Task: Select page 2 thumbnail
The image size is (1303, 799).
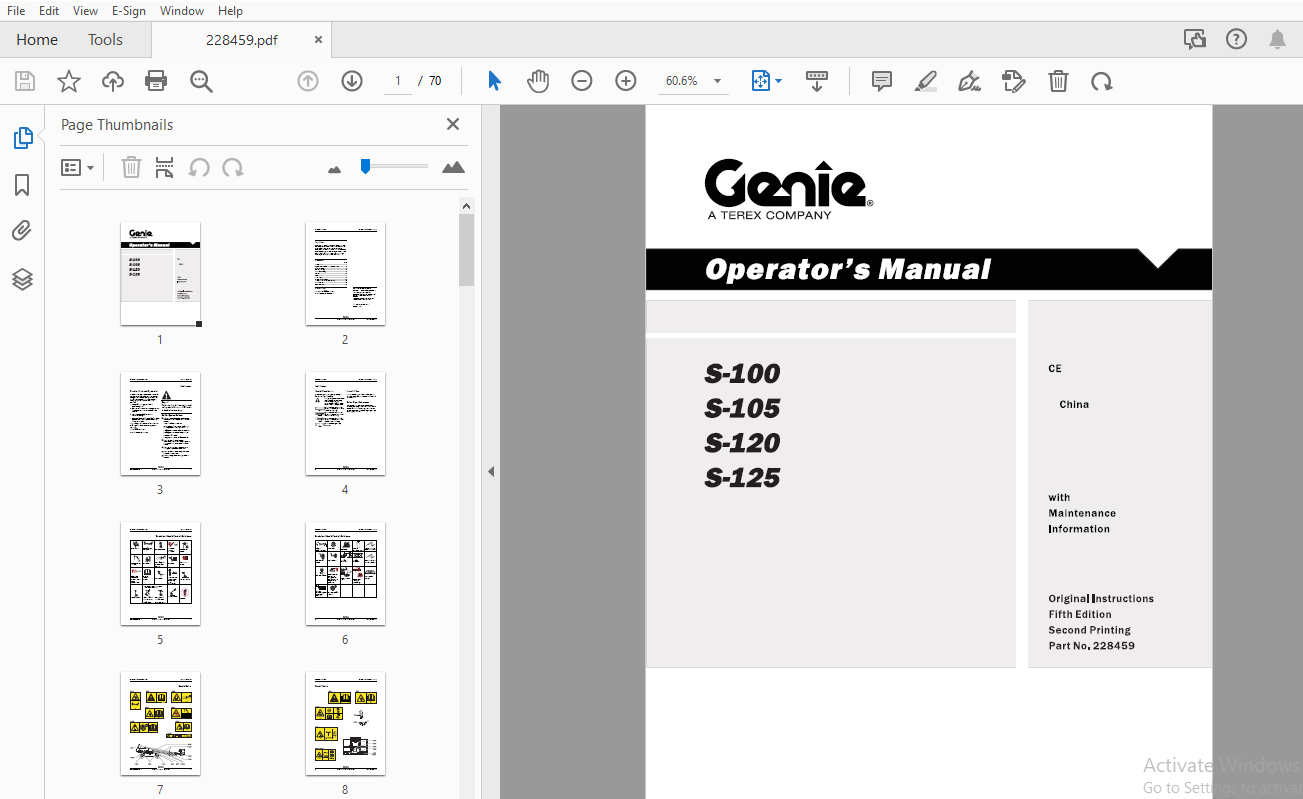Action: click(345, 273)
